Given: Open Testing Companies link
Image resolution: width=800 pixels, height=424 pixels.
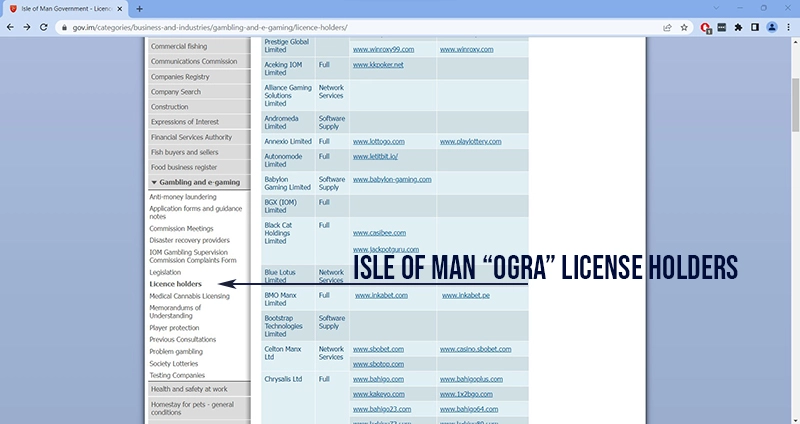Looking at the screenshot, I should pyautogui.click(x=177, y=376).
